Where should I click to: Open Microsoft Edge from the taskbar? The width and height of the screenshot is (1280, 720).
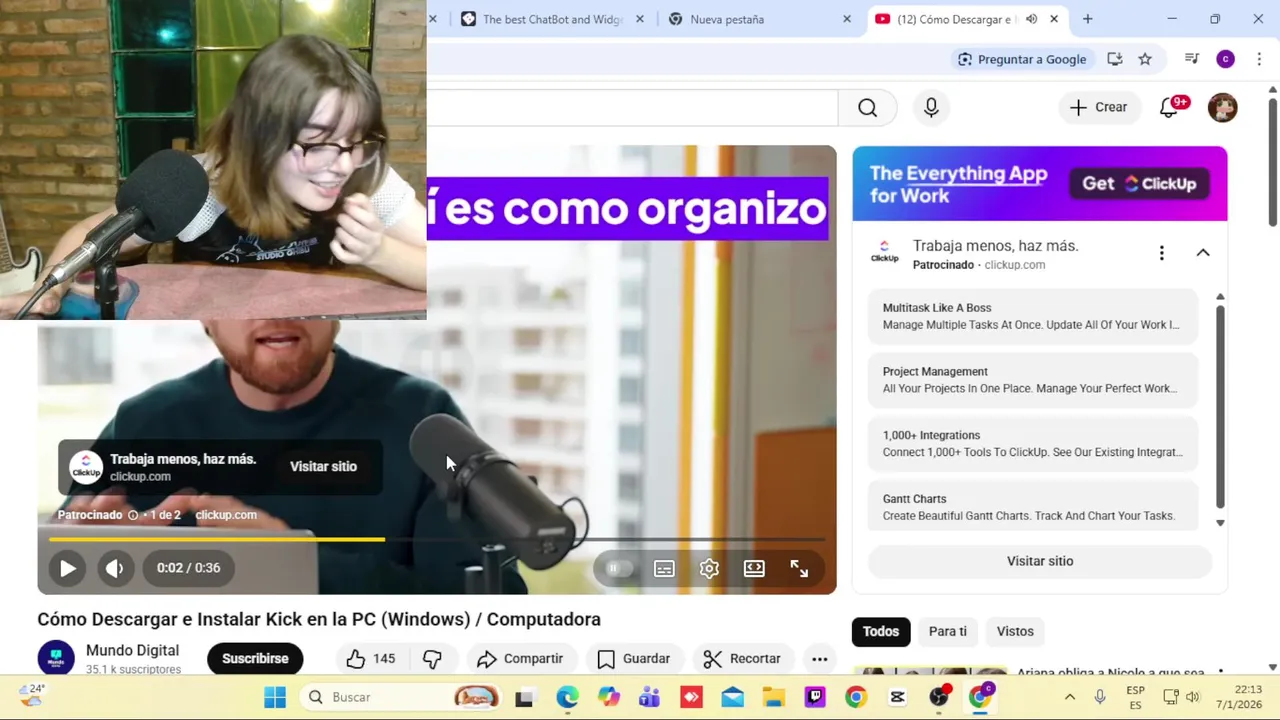(x=567, y=697)
